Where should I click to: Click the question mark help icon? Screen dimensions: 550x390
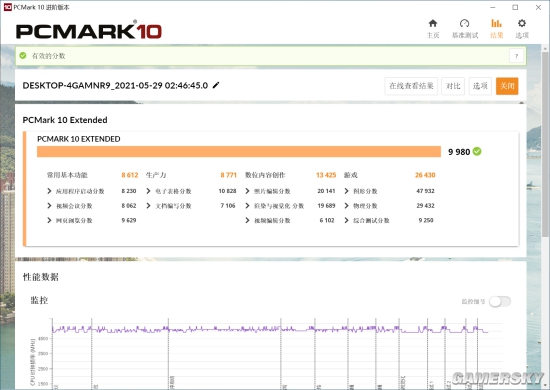pyautogui.click(x=516, y=56)
